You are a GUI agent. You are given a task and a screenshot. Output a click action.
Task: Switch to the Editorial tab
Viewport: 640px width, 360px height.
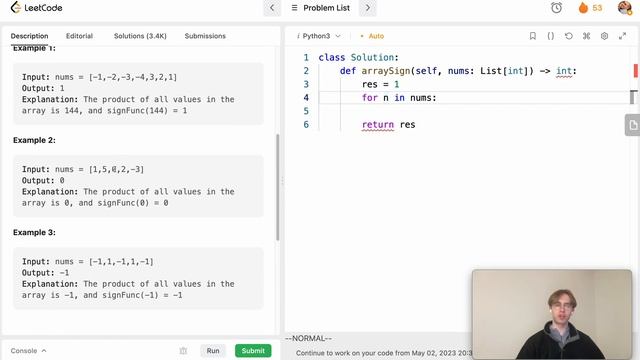click(x=79, y=36)
